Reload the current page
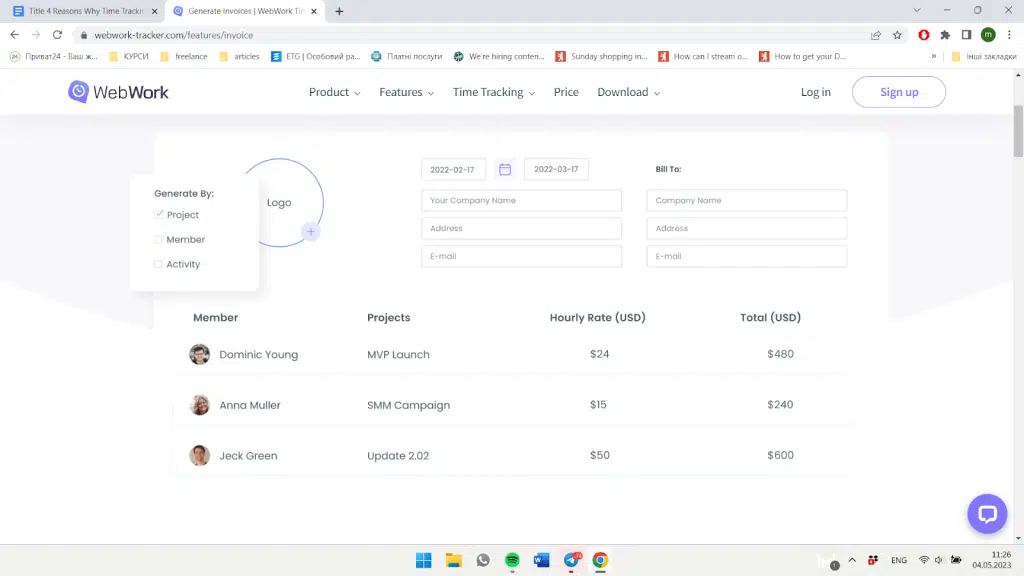1024x576 pixels. click(x=58, y=35)
